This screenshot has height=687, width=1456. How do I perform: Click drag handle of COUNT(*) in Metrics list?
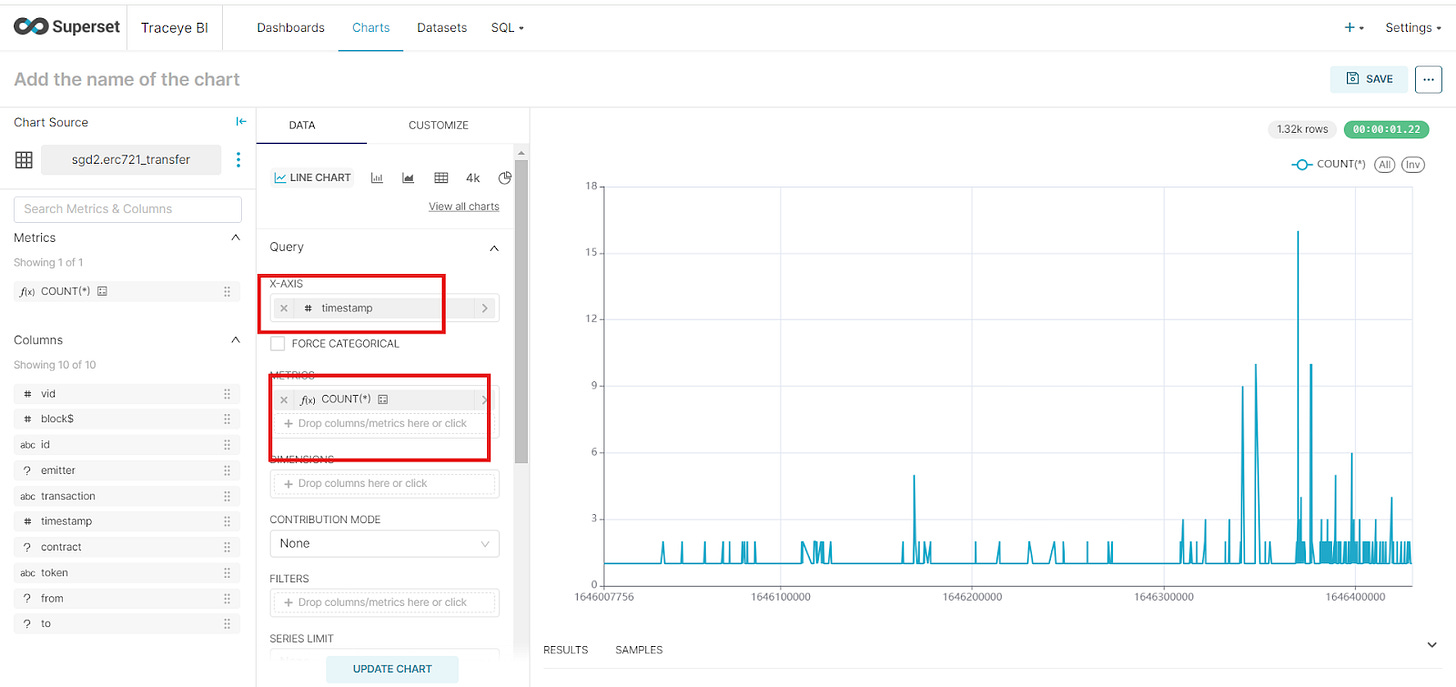pos(227,292)
